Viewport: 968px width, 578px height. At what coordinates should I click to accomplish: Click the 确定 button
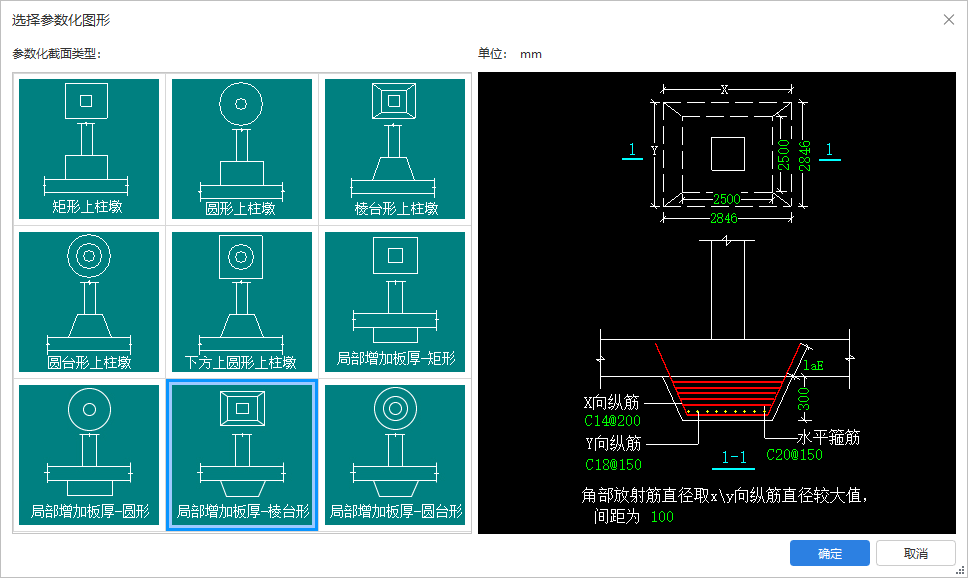830,553
